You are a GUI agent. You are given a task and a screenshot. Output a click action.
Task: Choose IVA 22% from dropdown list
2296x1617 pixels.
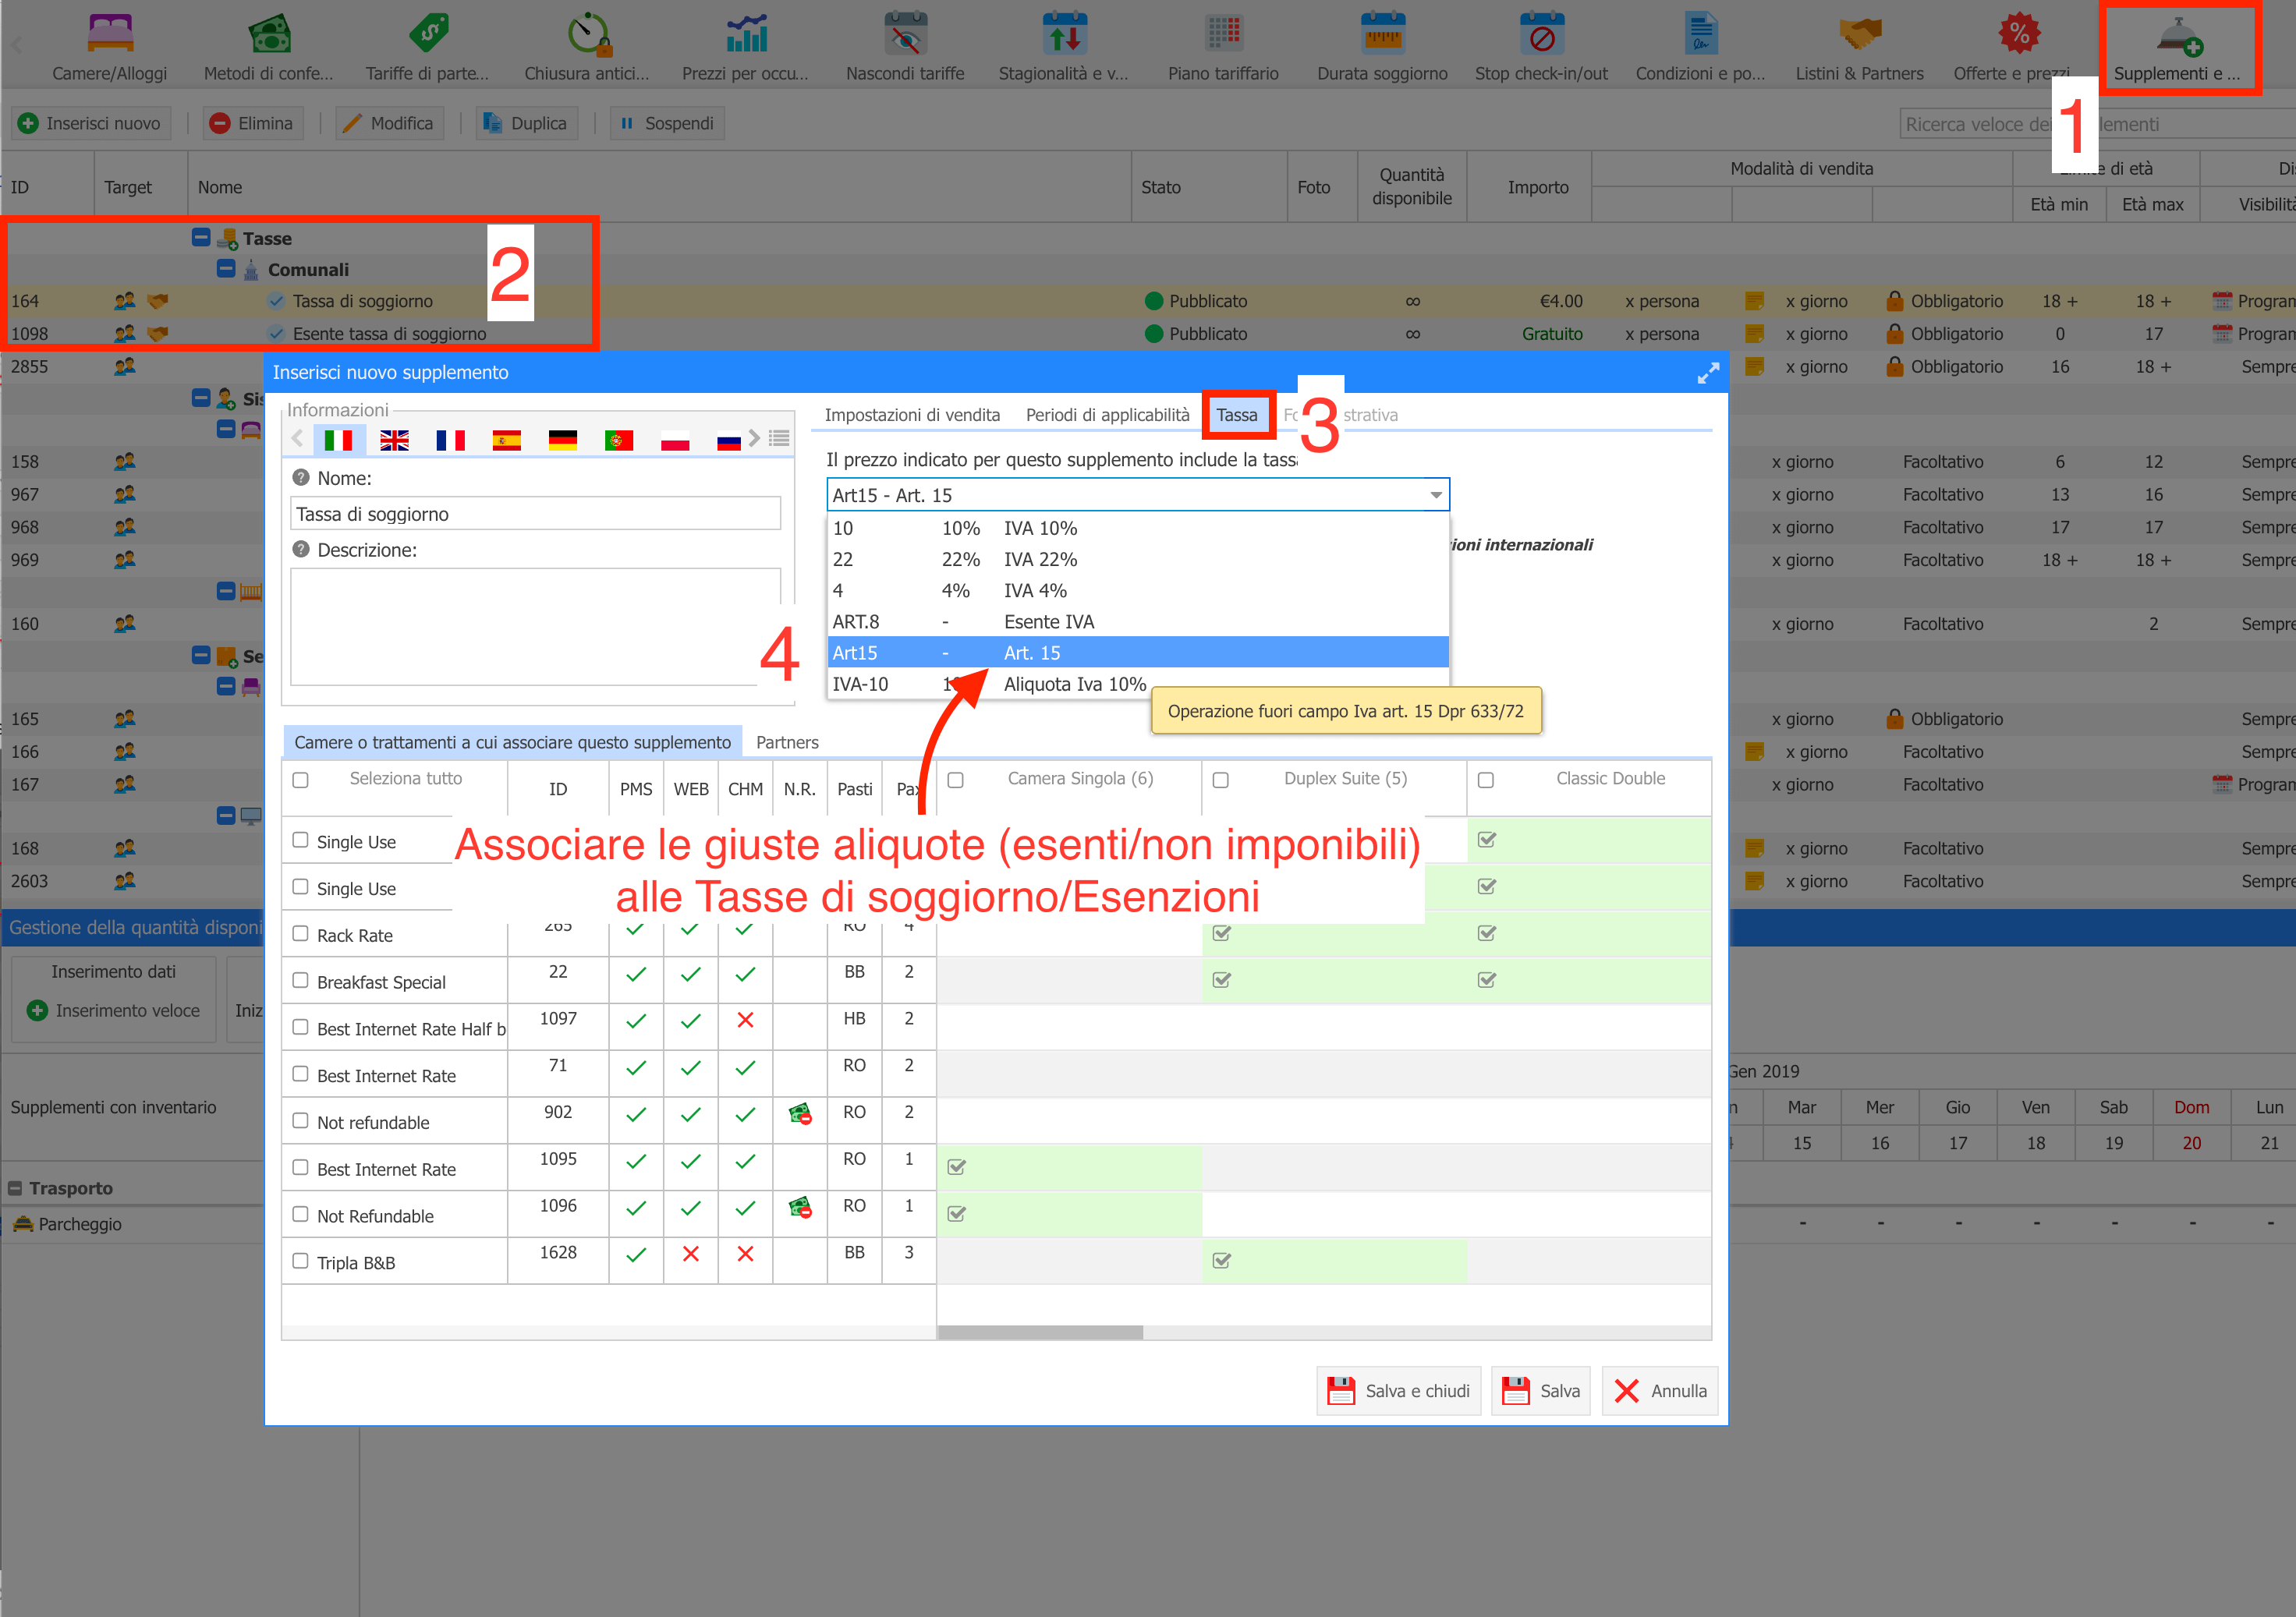(1138, 559)
